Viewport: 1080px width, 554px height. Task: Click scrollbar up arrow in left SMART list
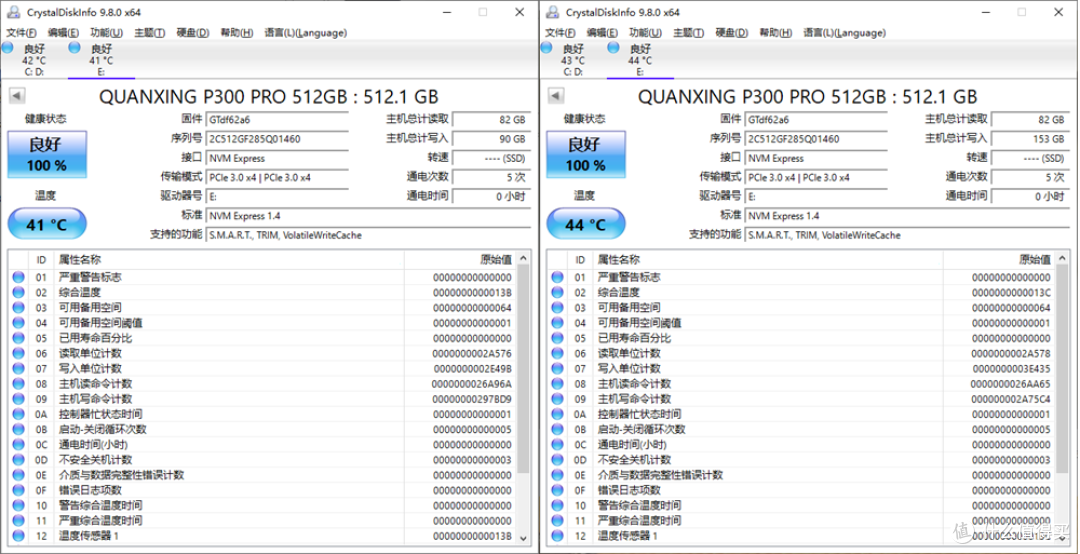[x=523, y=259]
